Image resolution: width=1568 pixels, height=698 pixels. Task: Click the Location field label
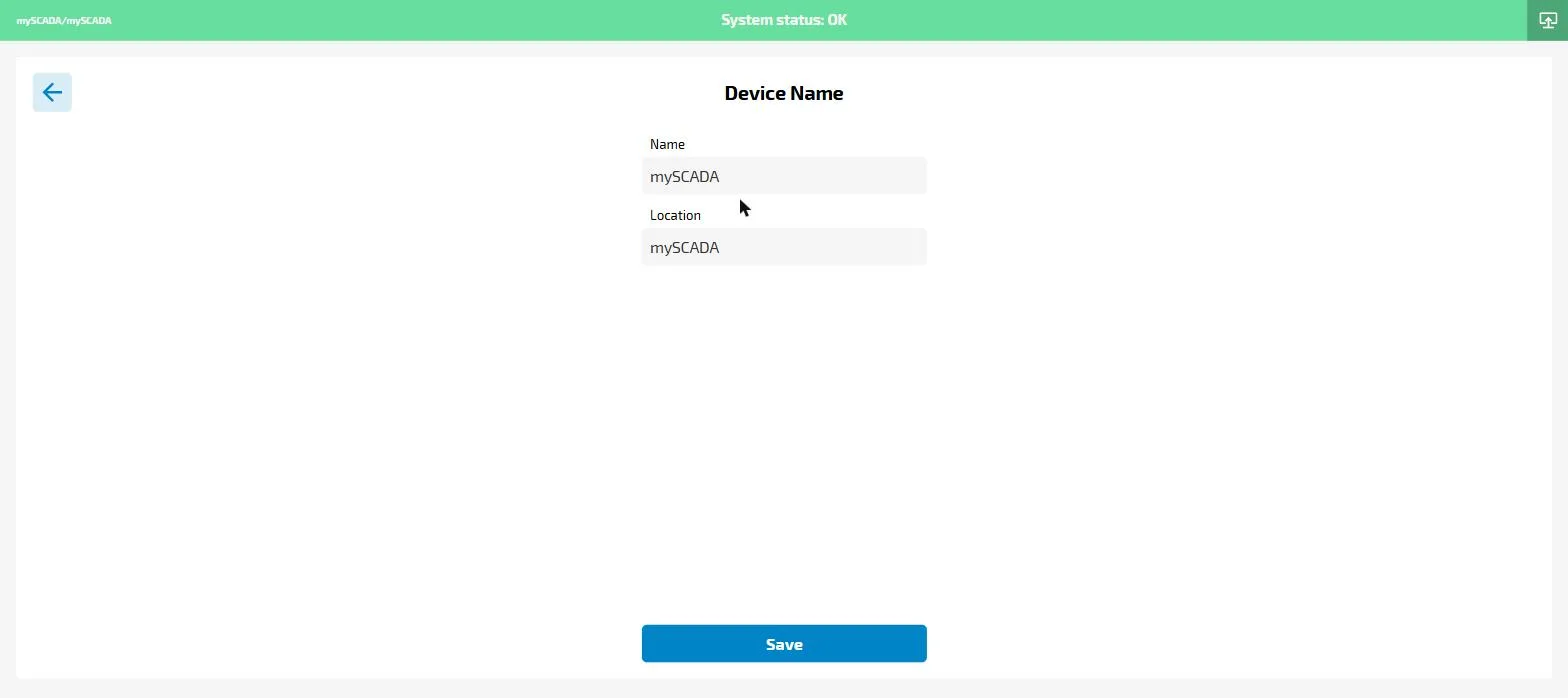(675, 215)
